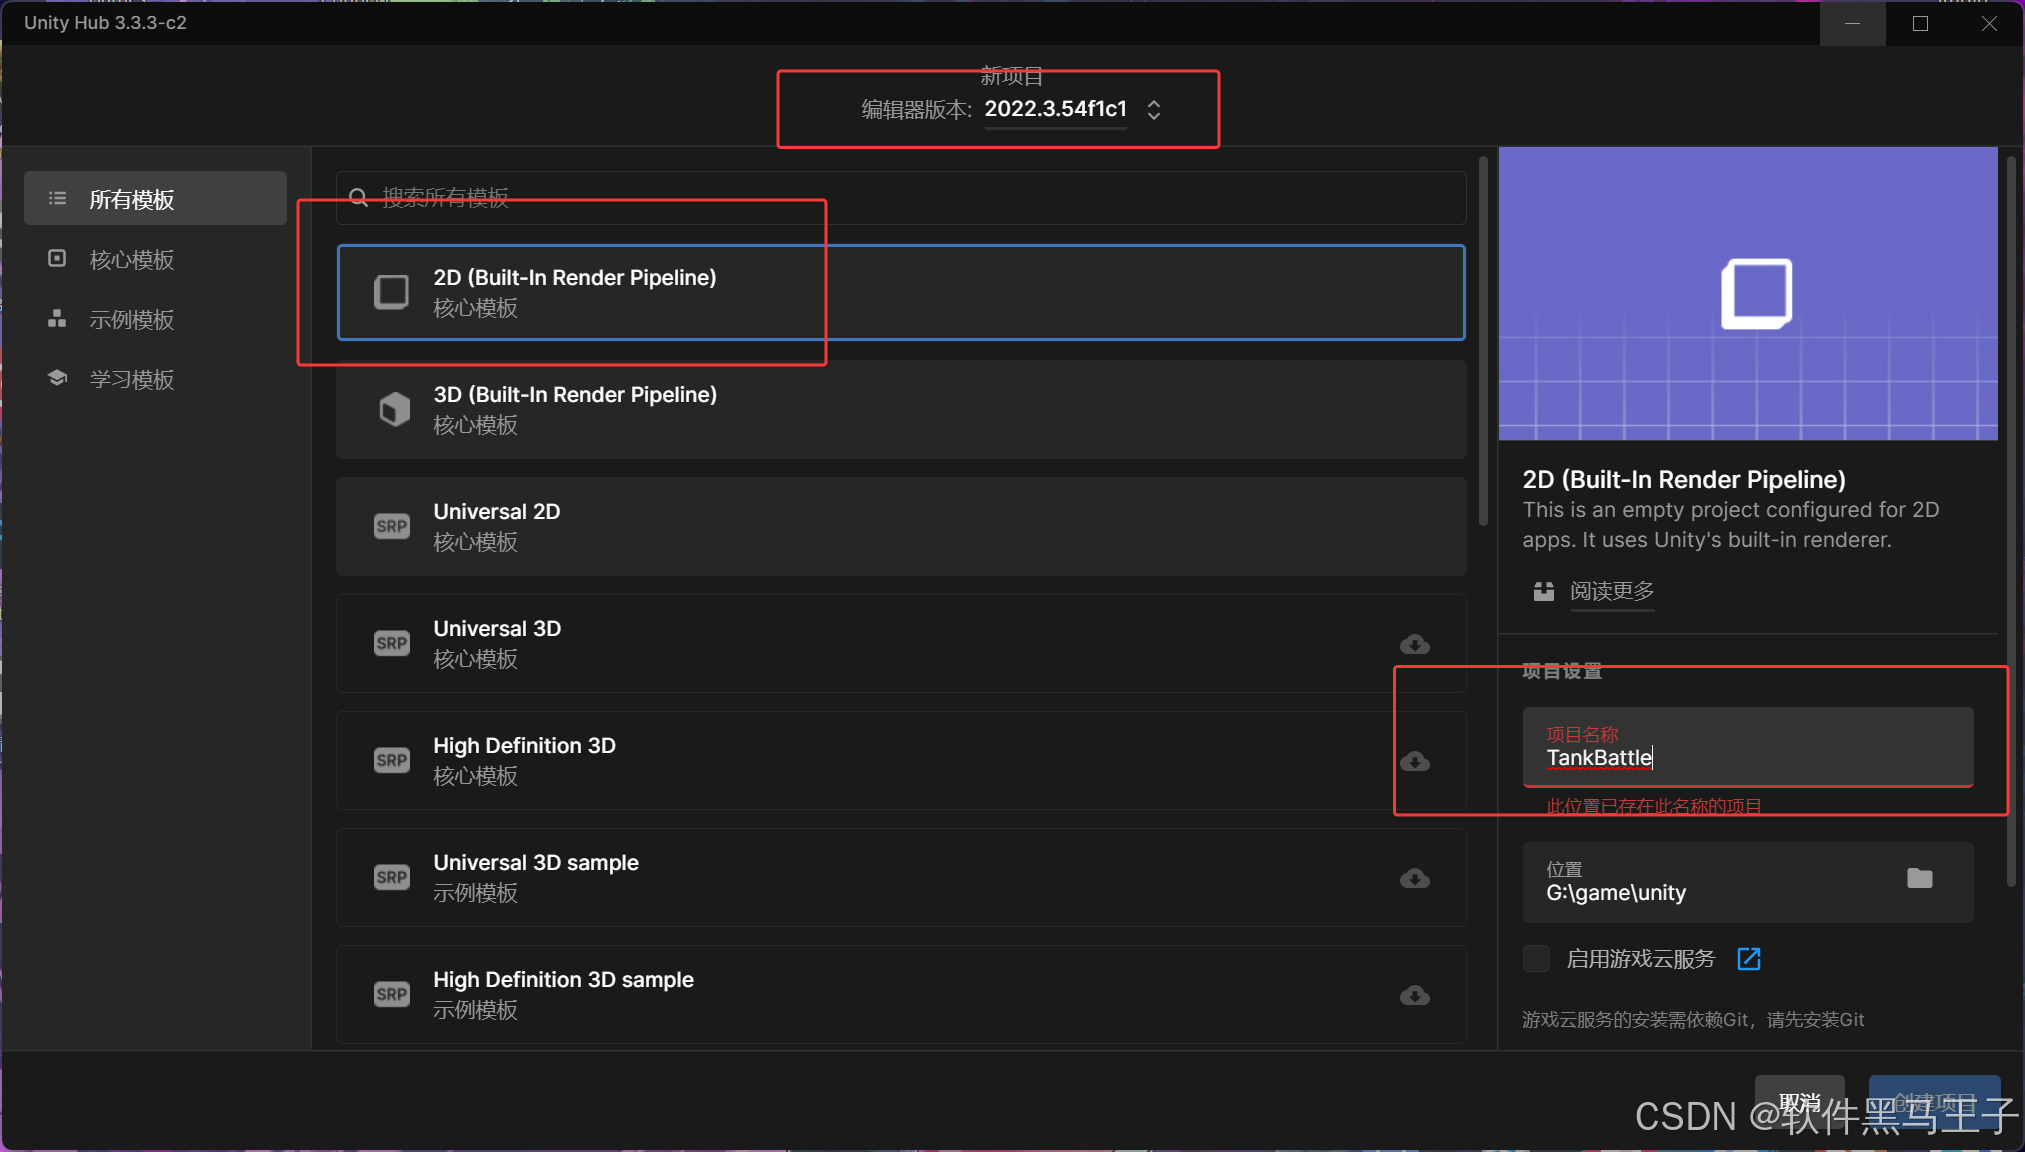The height and width of the screenshot is (1152, 2025).
Task: Download High Definition 3D sample template
Action: click(1414, 995)
